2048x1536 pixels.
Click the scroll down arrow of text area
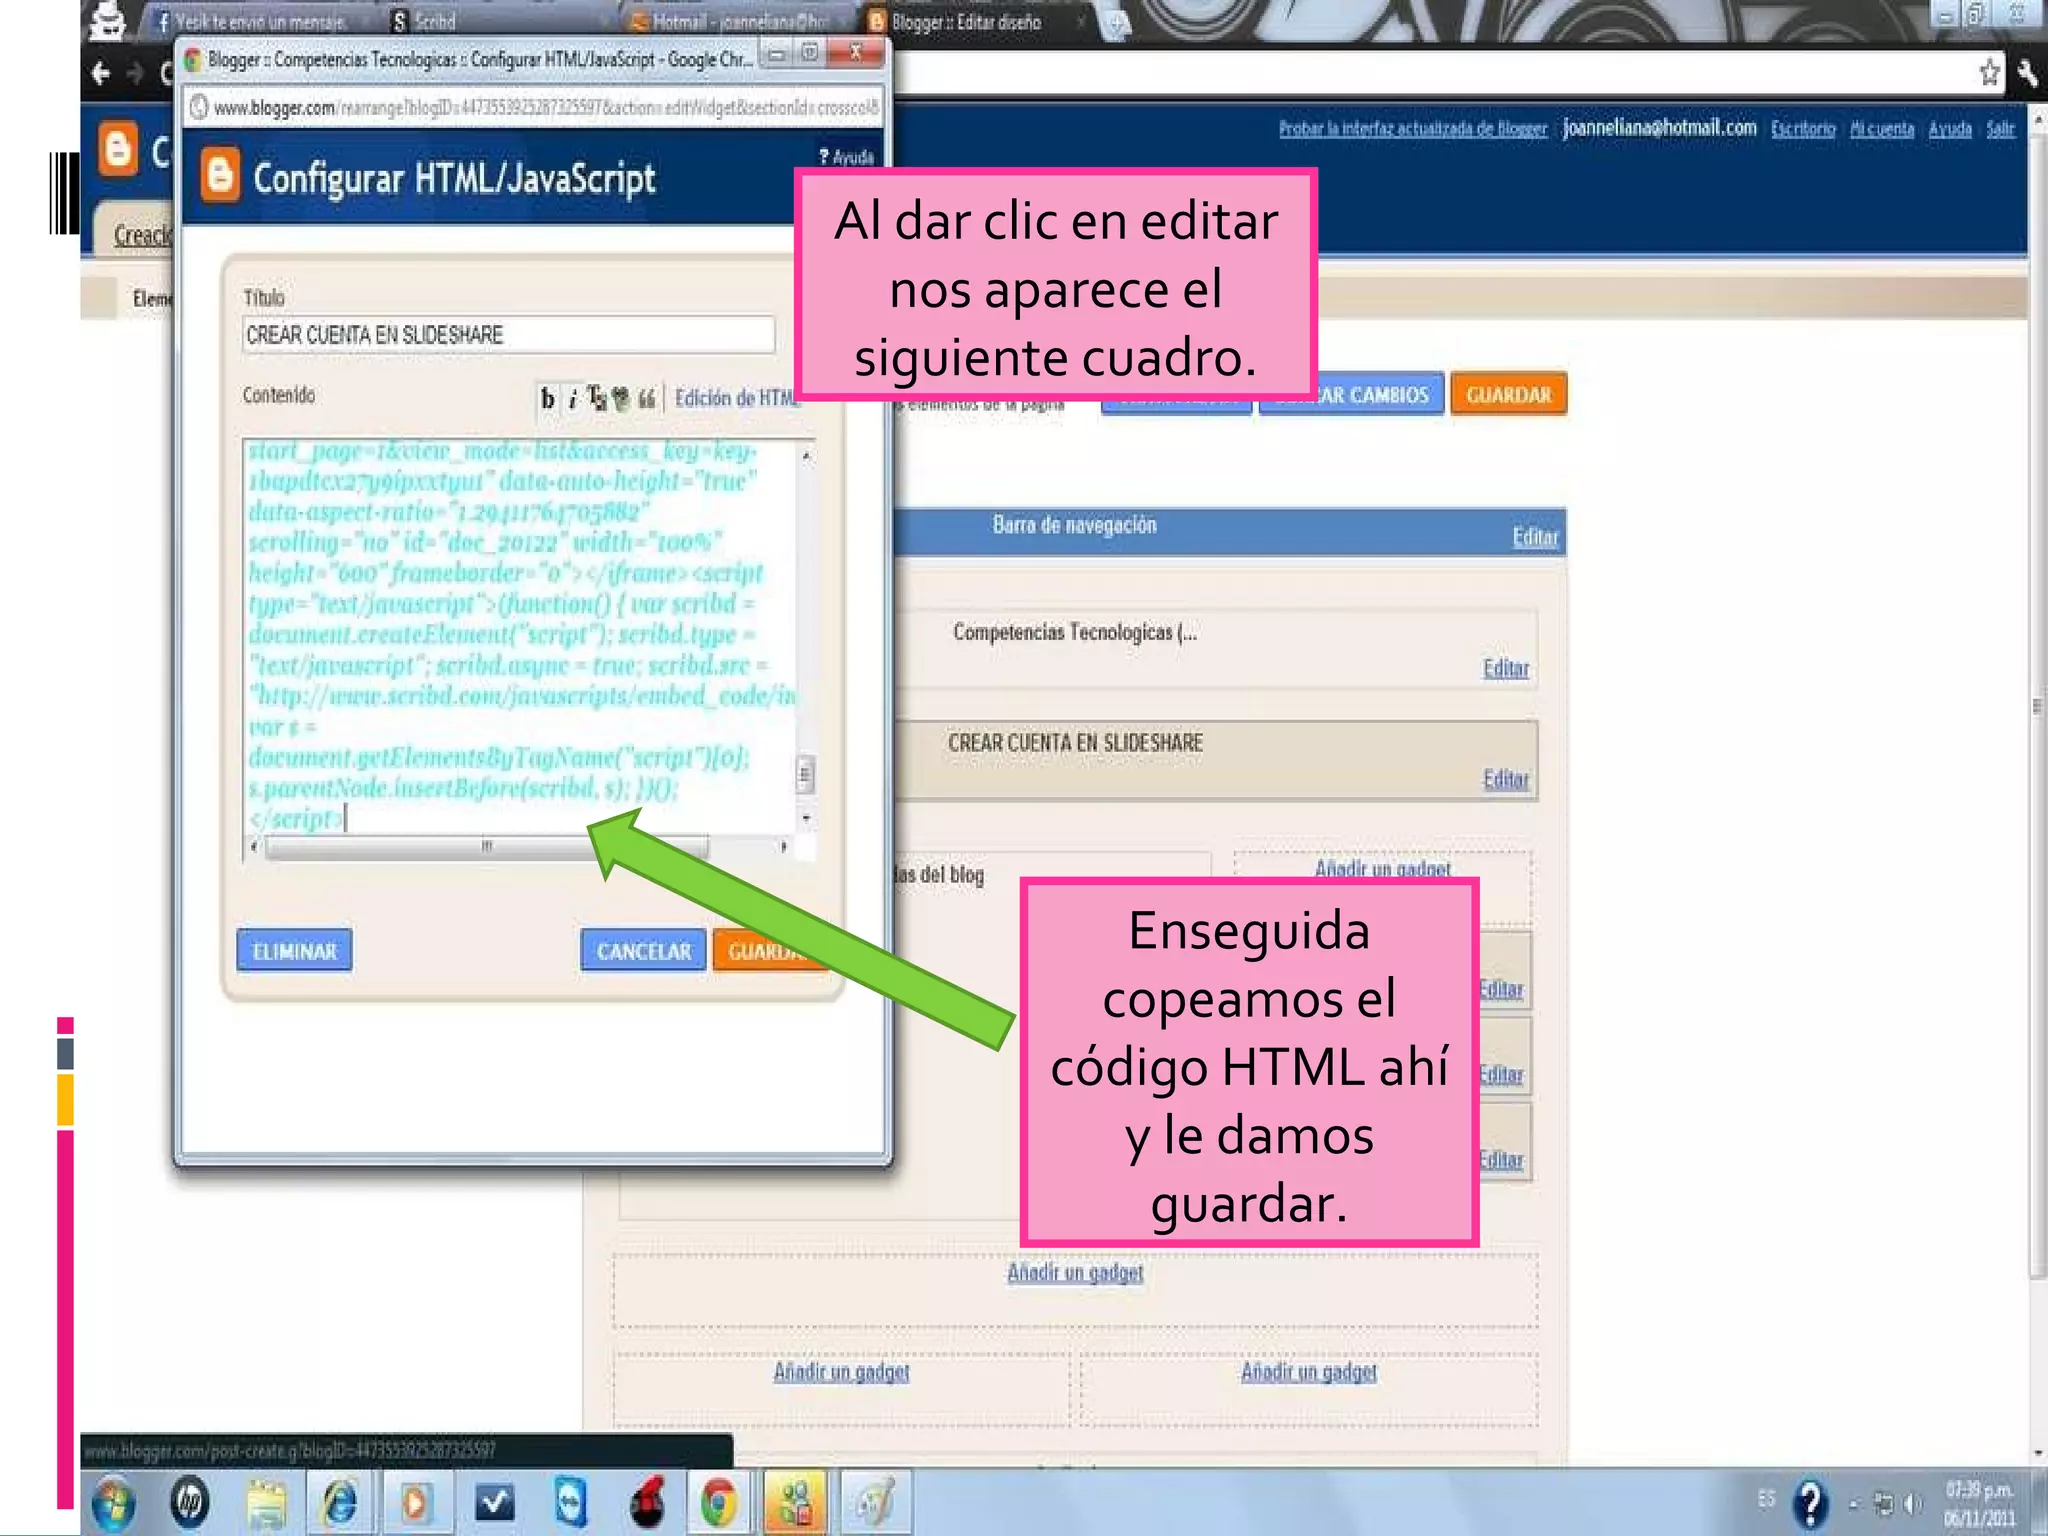point(806,819)
